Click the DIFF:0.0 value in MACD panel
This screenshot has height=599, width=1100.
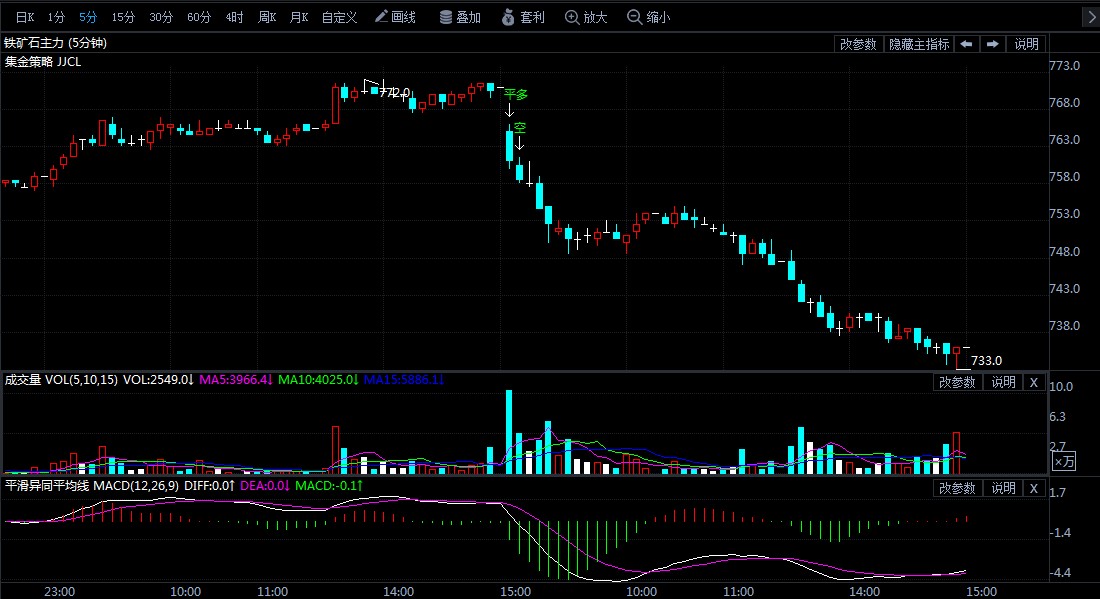pos(209,485)
